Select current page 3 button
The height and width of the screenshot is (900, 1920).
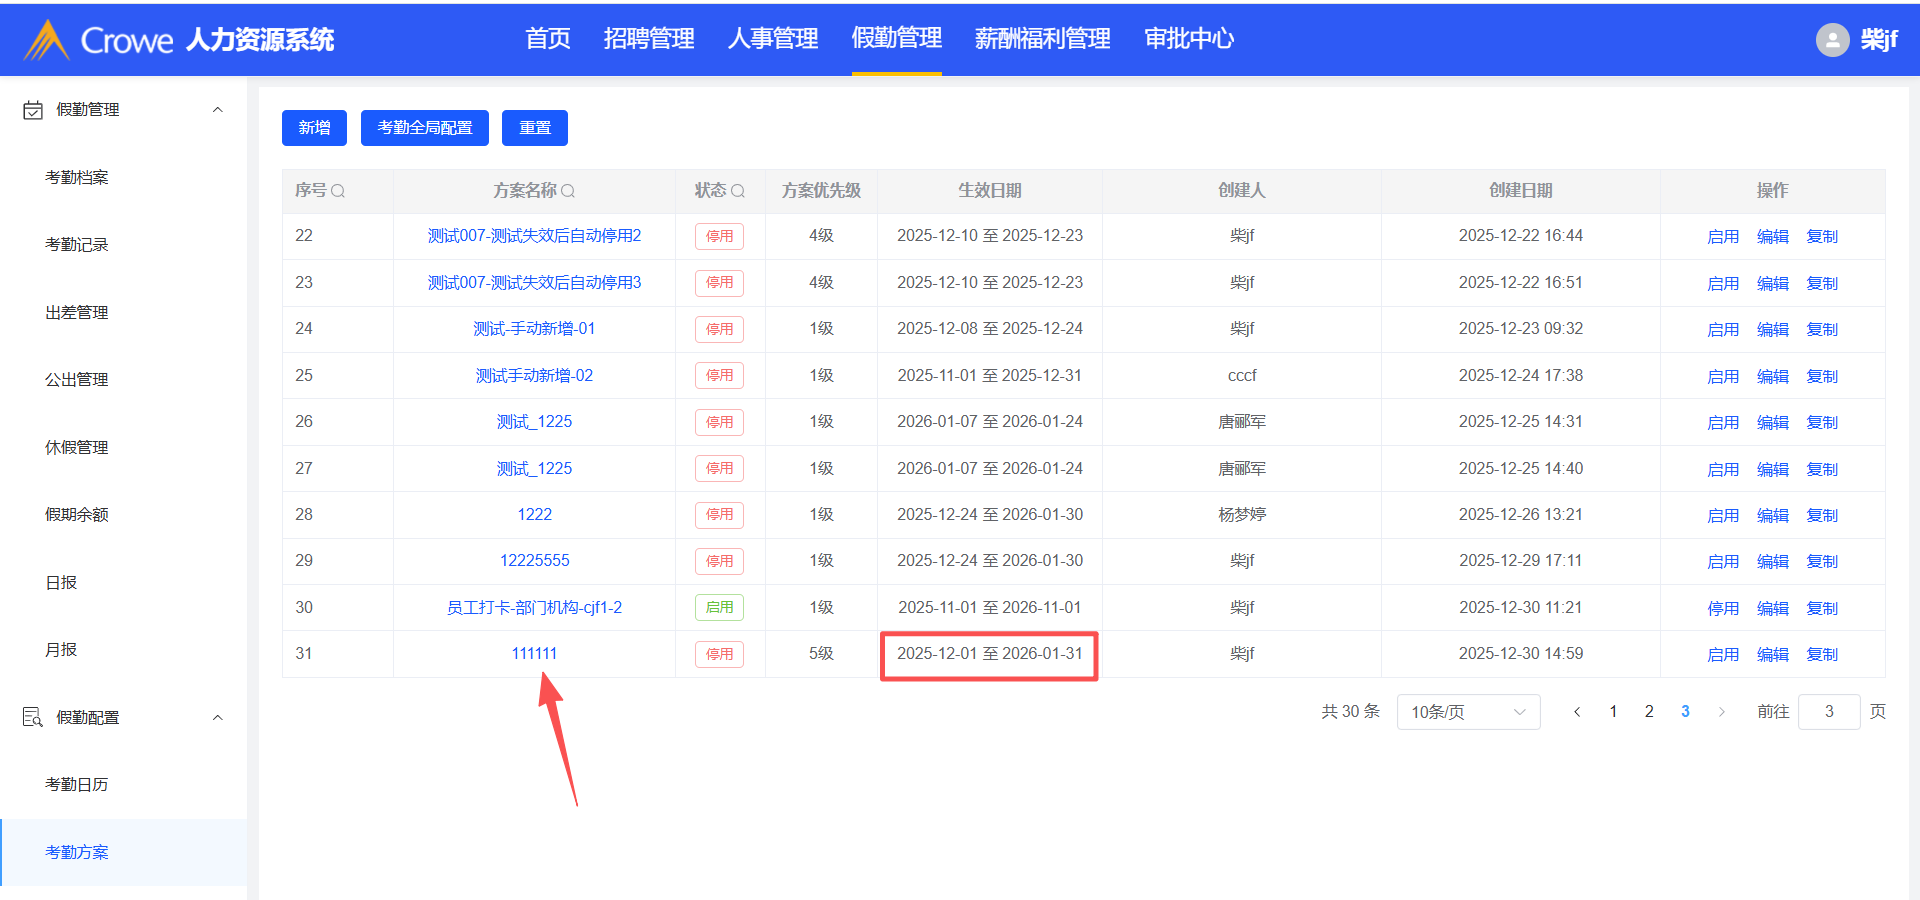[1685, 712]
